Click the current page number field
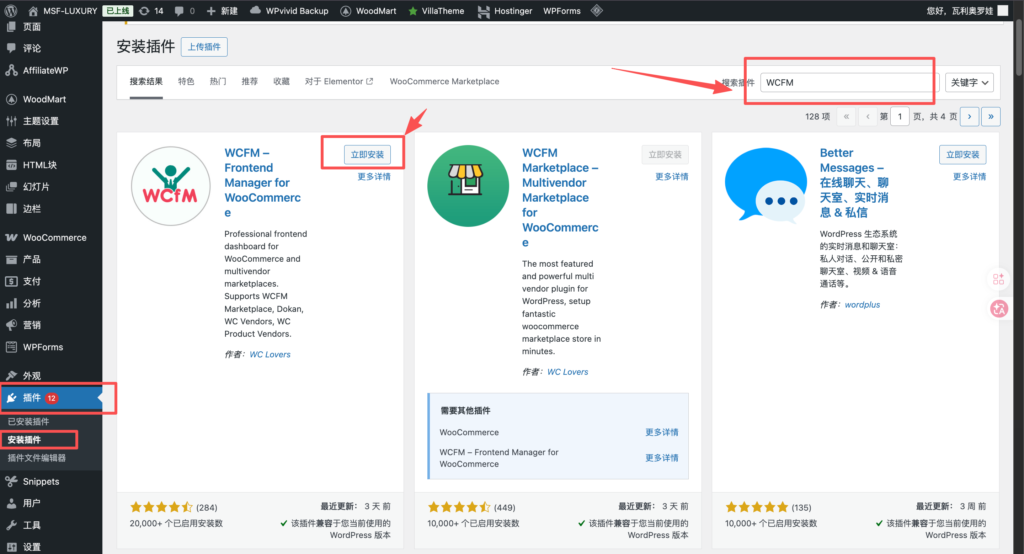The image size is (1024, 554). (x=899, y=116)
